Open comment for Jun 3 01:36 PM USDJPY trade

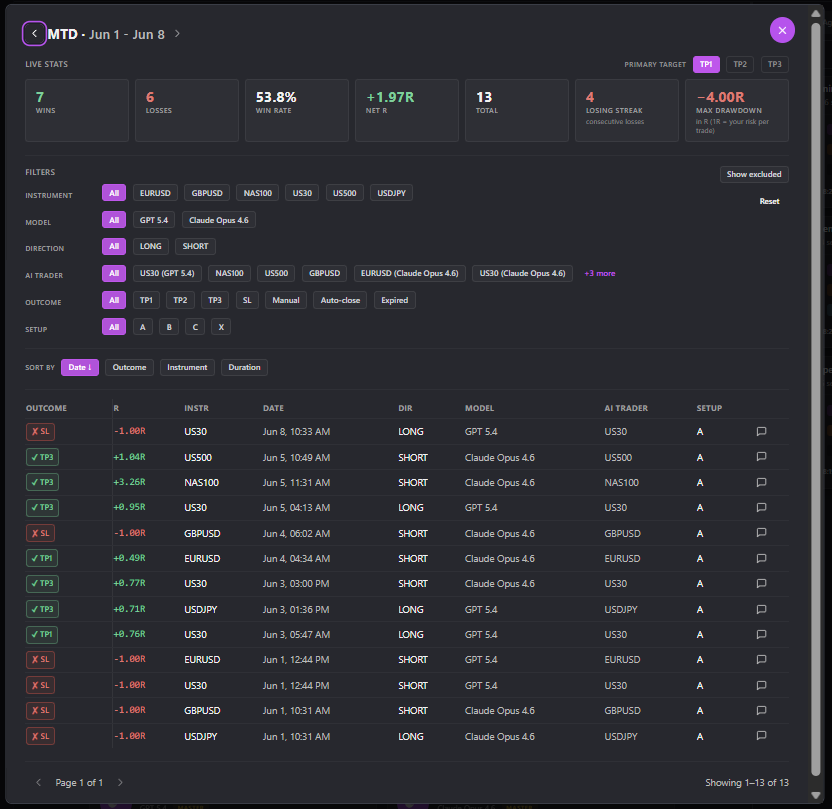coord(761,609)
